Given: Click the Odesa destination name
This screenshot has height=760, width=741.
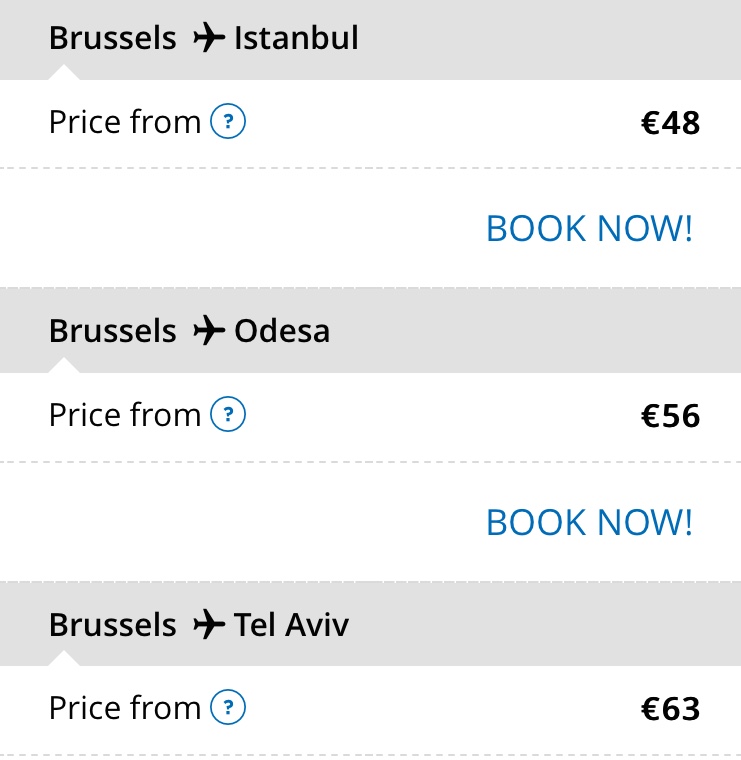Looking at the screenshot, I should coord(282,331).
